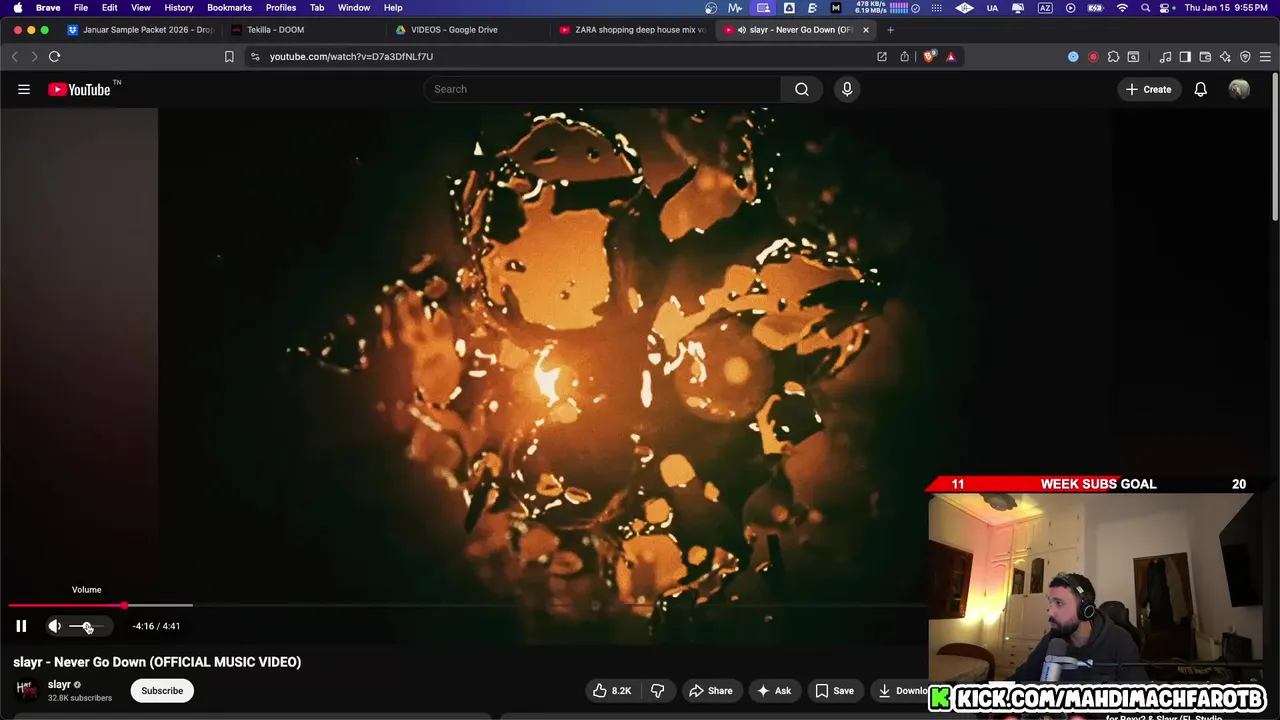This screenshot has height=720, width=1280.
Task: Click the share page icon in address bar
Action: [x=904, y=57]
